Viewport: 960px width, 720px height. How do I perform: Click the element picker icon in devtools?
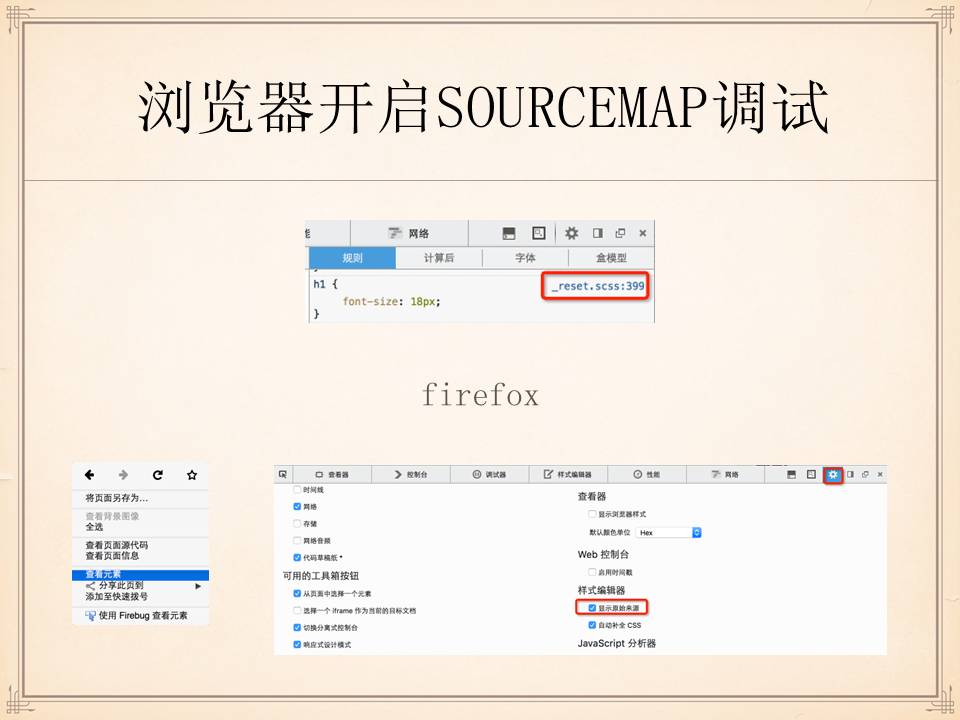[283, 474]
